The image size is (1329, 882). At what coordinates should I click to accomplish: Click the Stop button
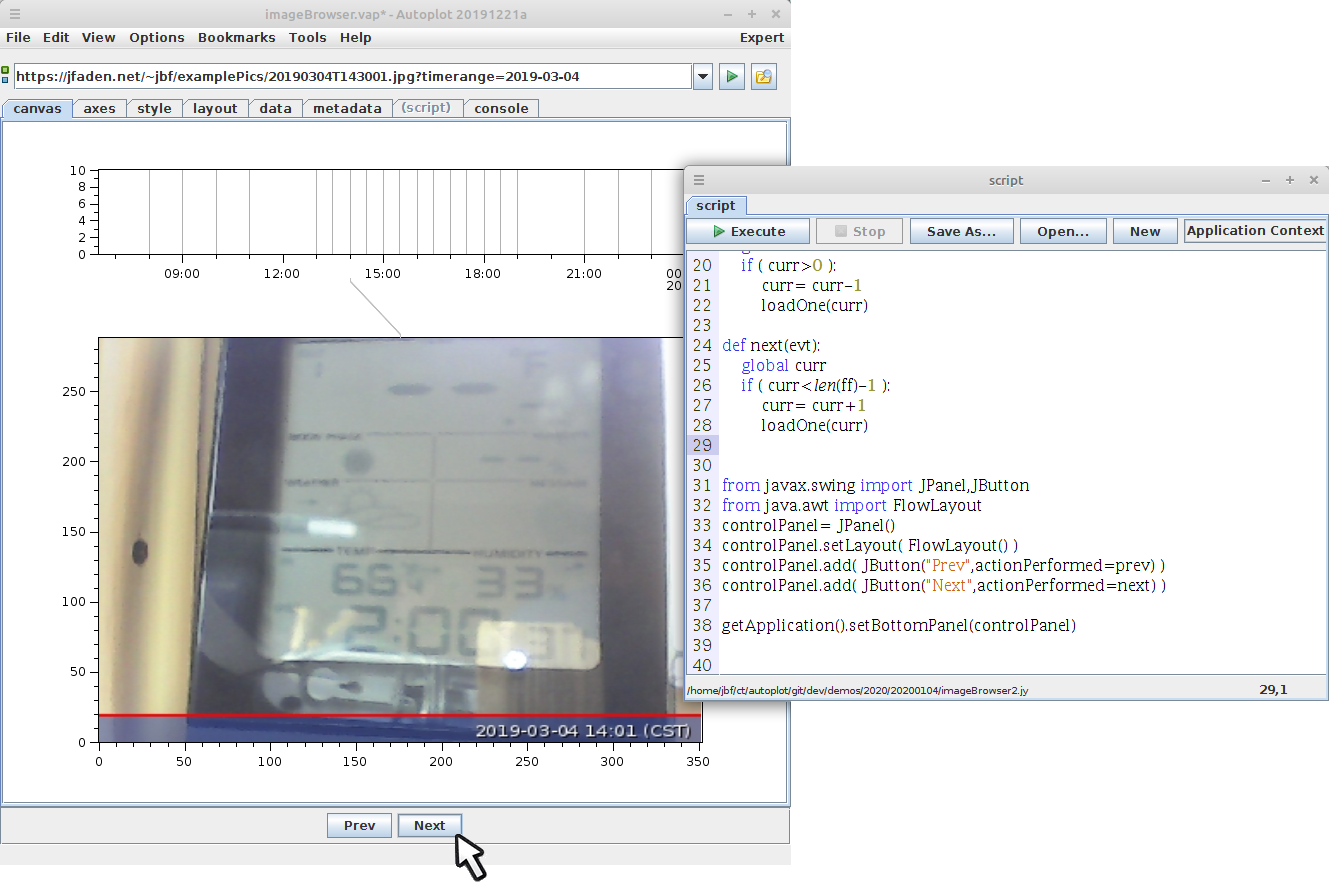pyautogui.click(x=859, y=231)
